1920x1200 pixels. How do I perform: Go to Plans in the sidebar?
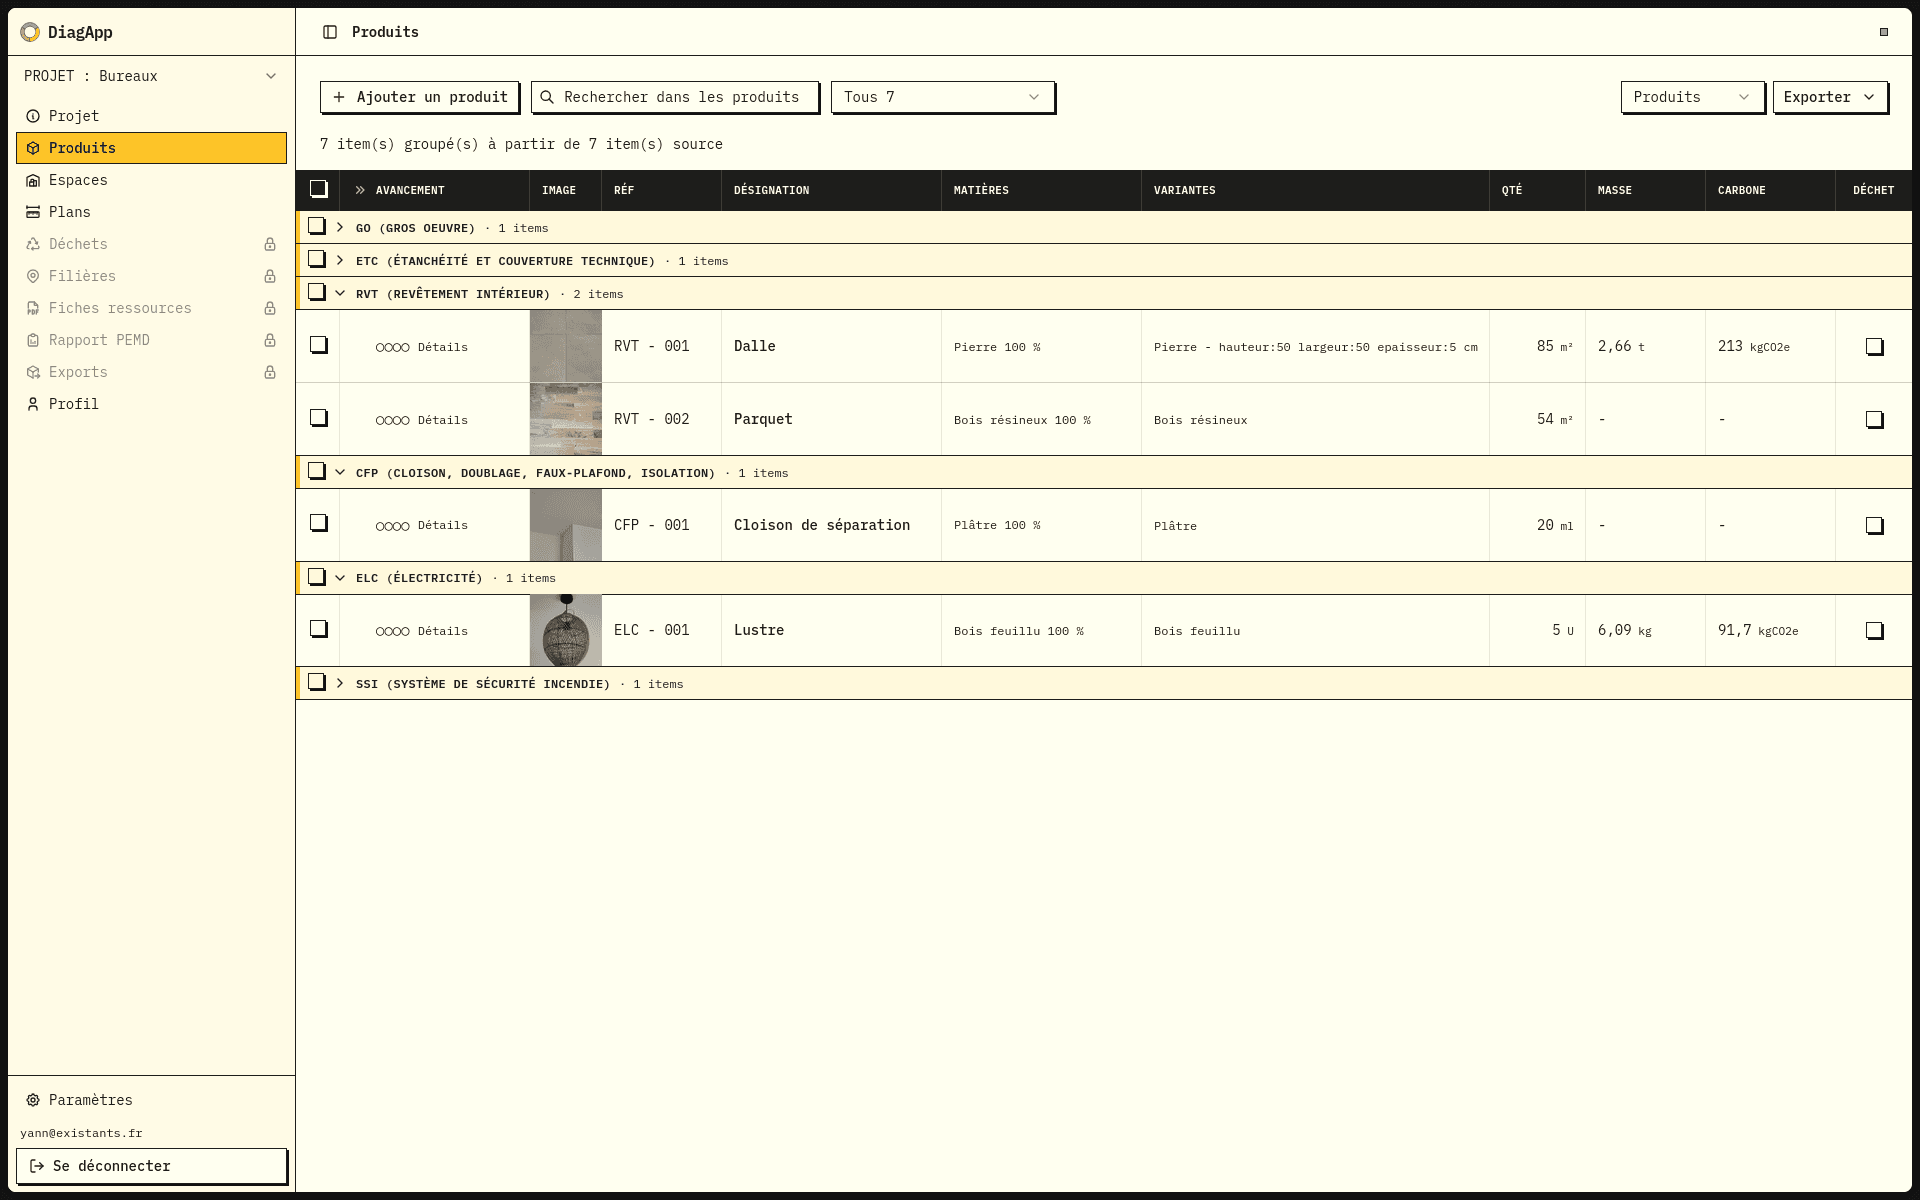[151, 212]
